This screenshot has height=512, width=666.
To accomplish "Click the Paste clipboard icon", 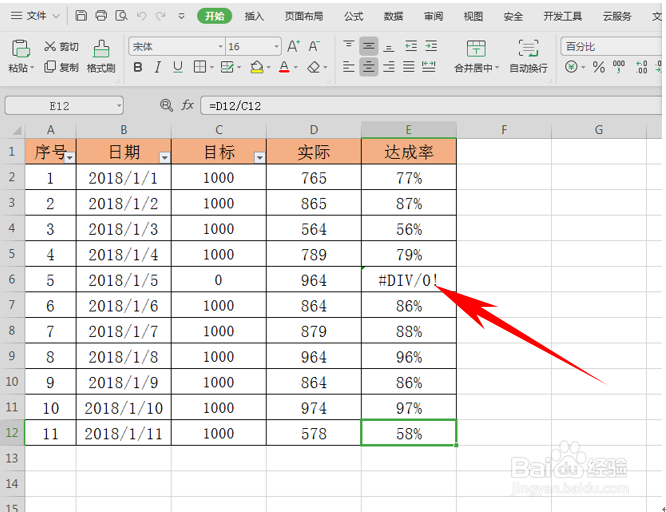I will 20,48.
